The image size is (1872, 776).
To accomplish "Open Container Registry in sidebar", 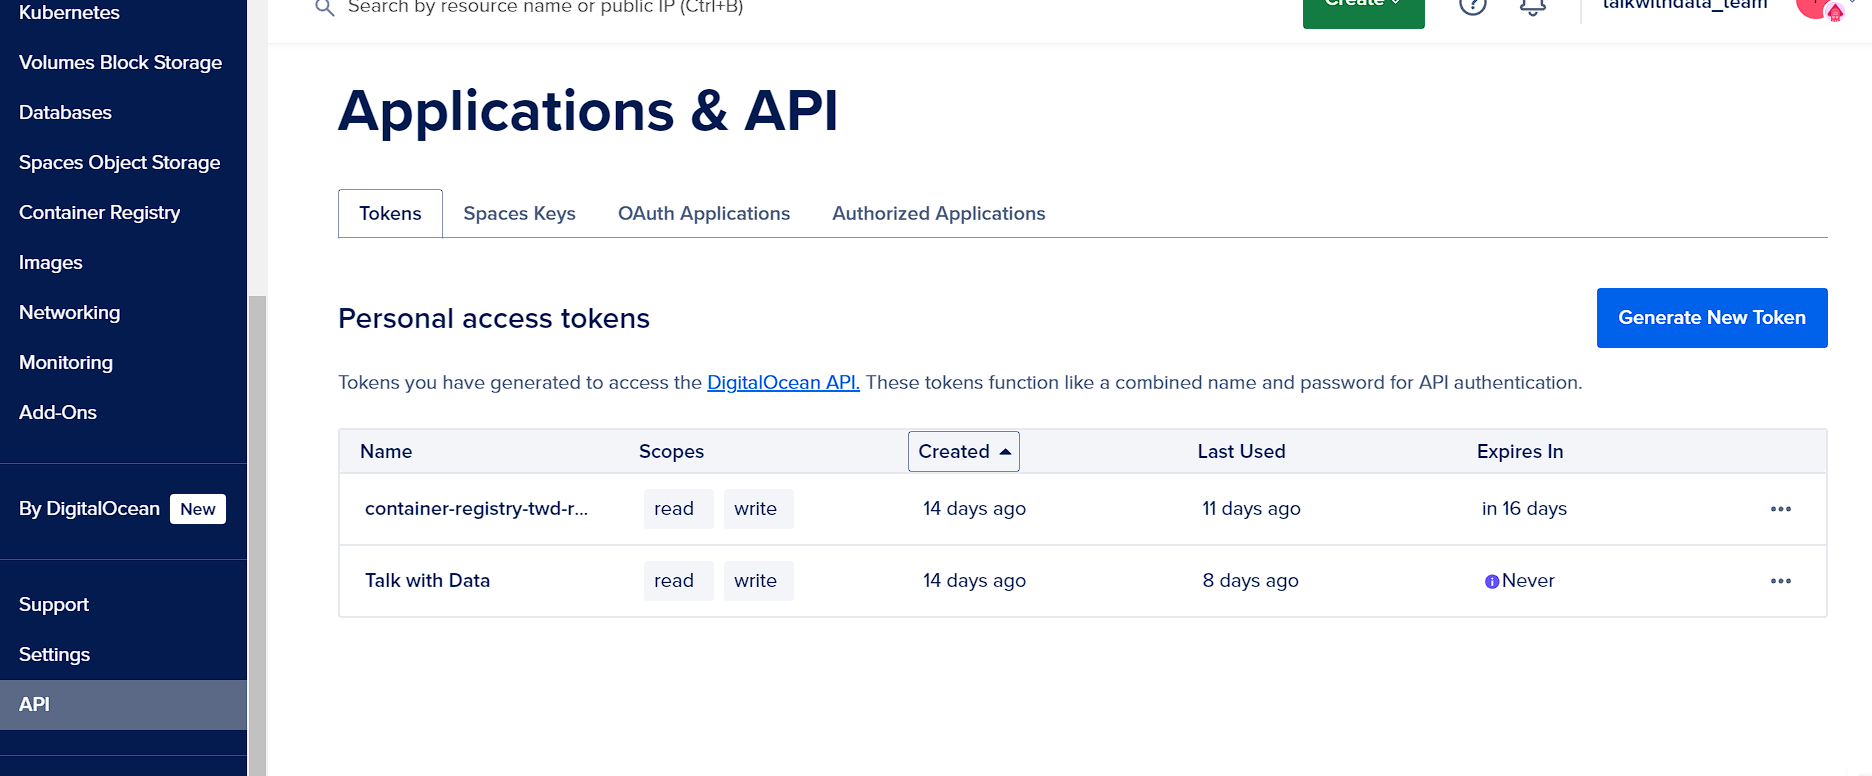I will click(x=99, y=212).
